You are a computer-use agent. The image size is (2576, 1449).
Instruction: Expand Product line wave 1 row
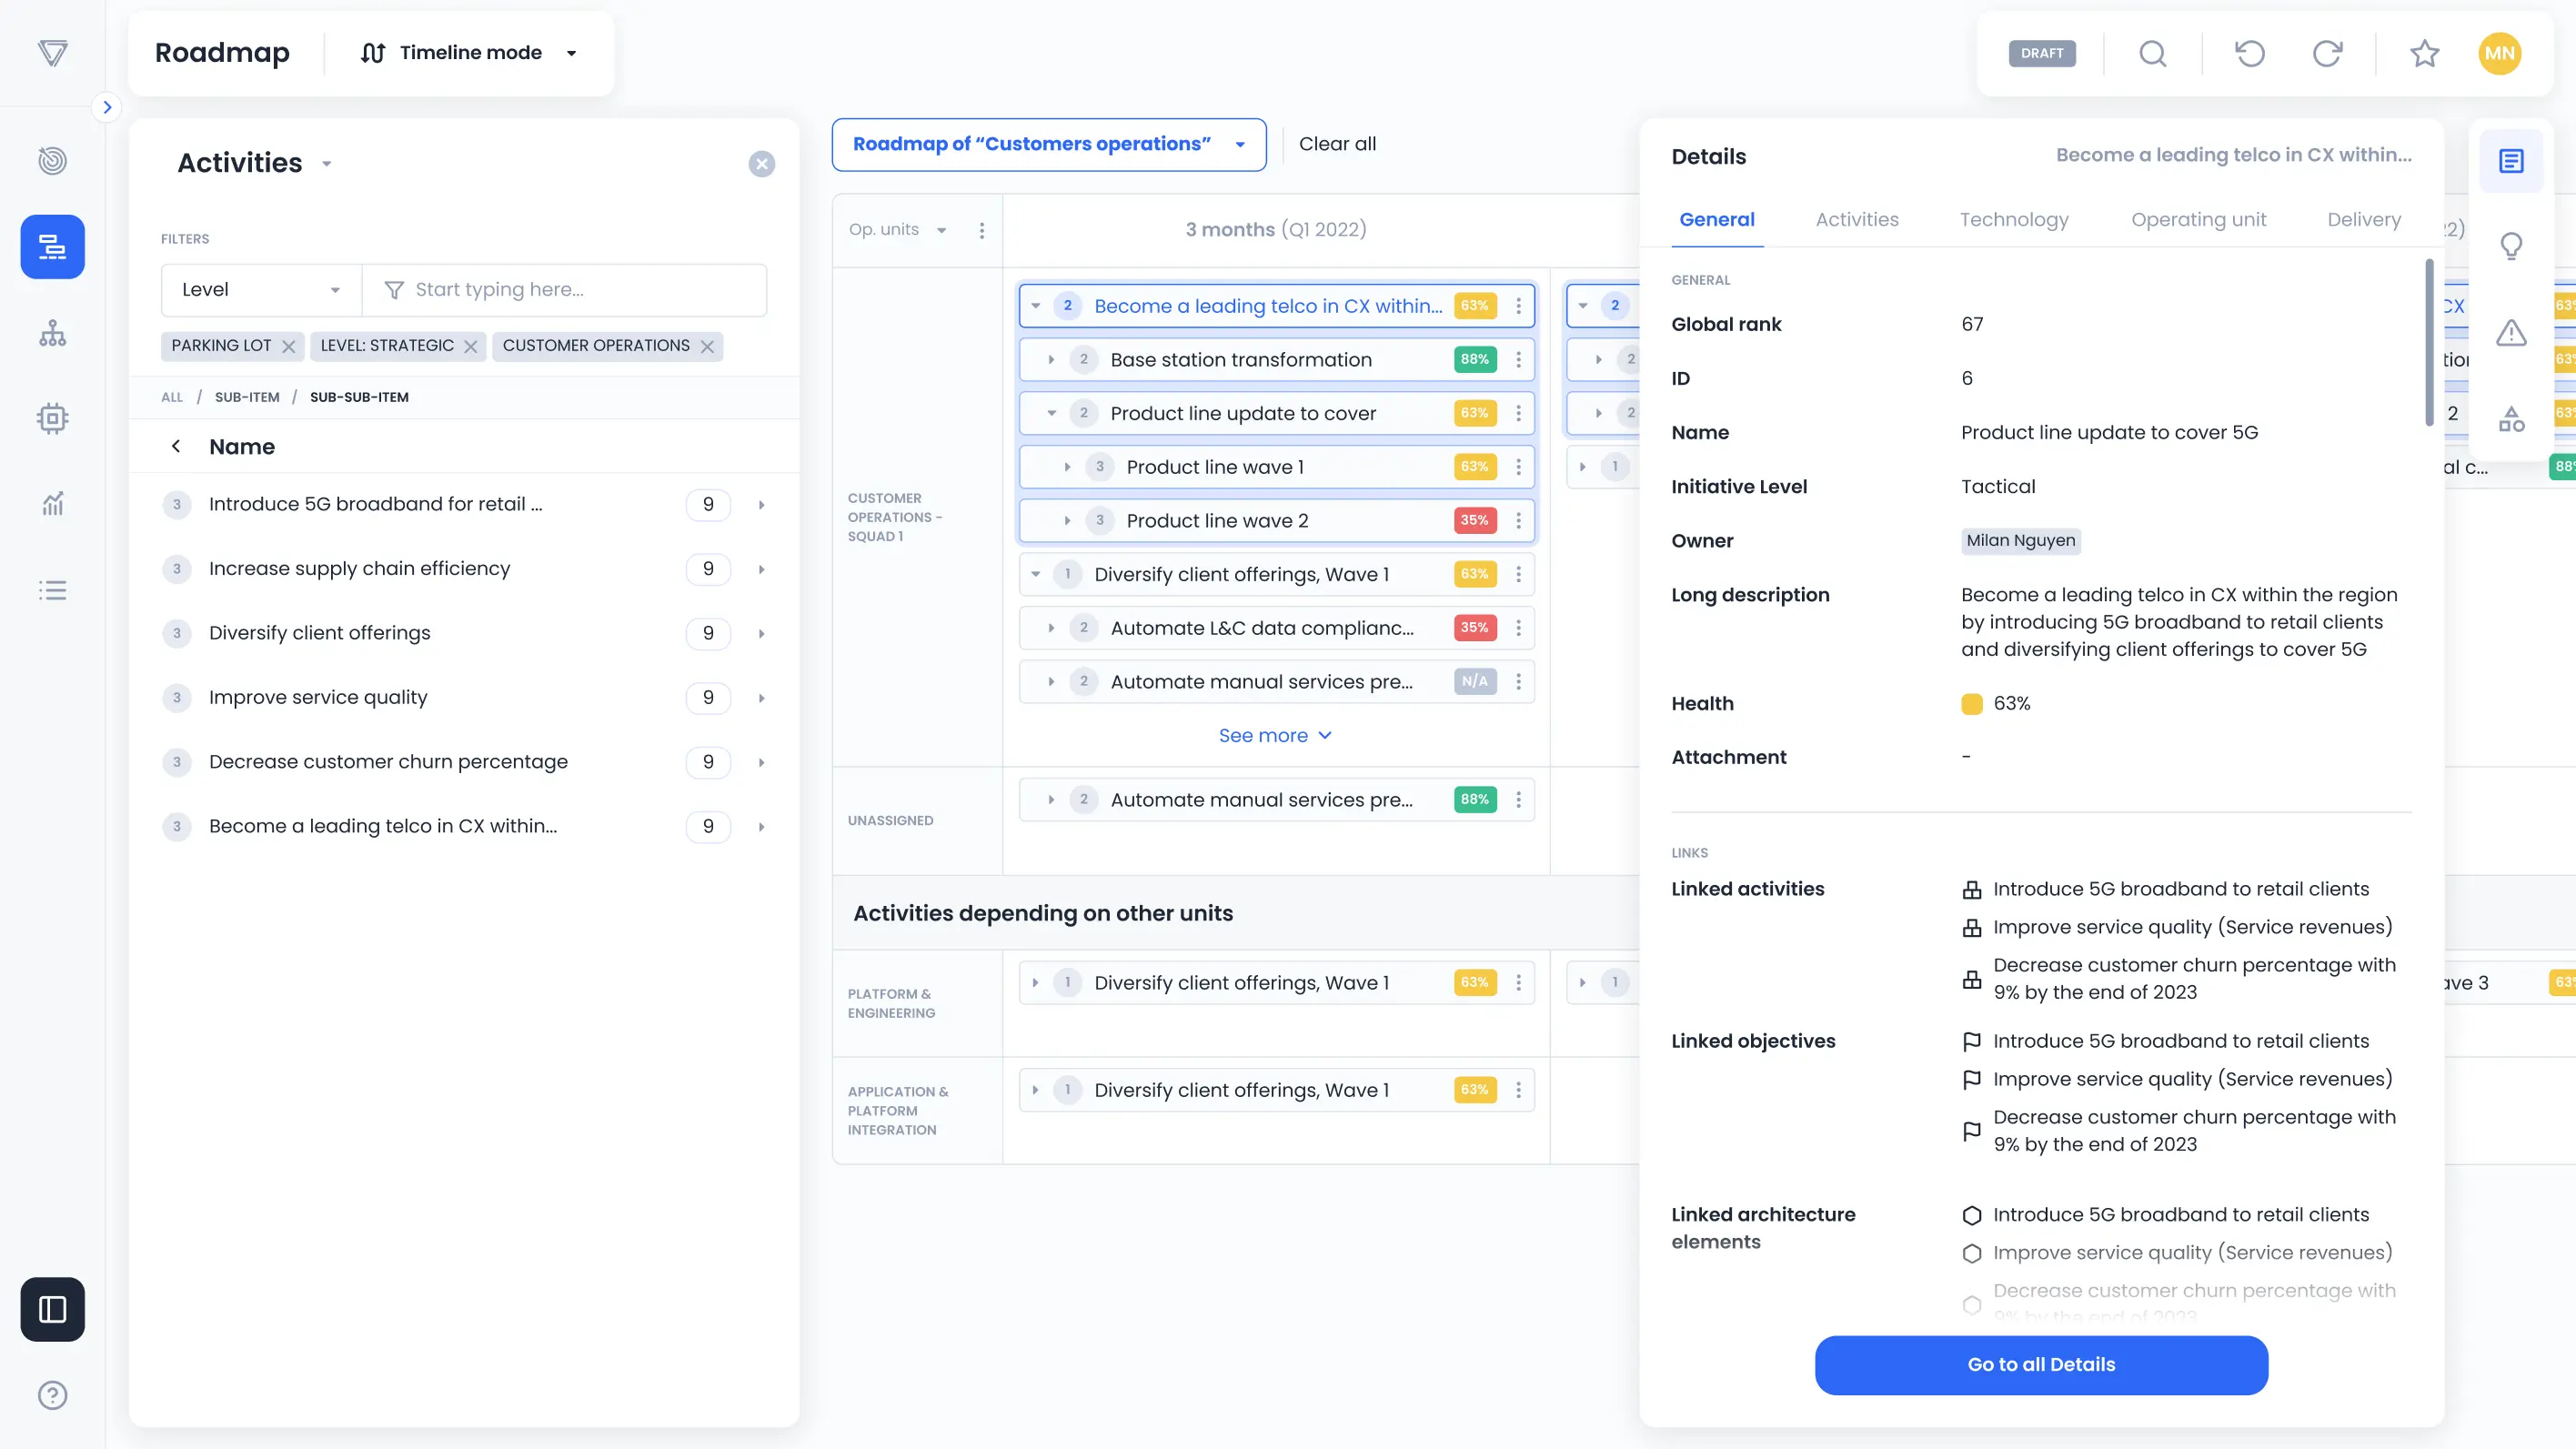(x=1067, y=467)
